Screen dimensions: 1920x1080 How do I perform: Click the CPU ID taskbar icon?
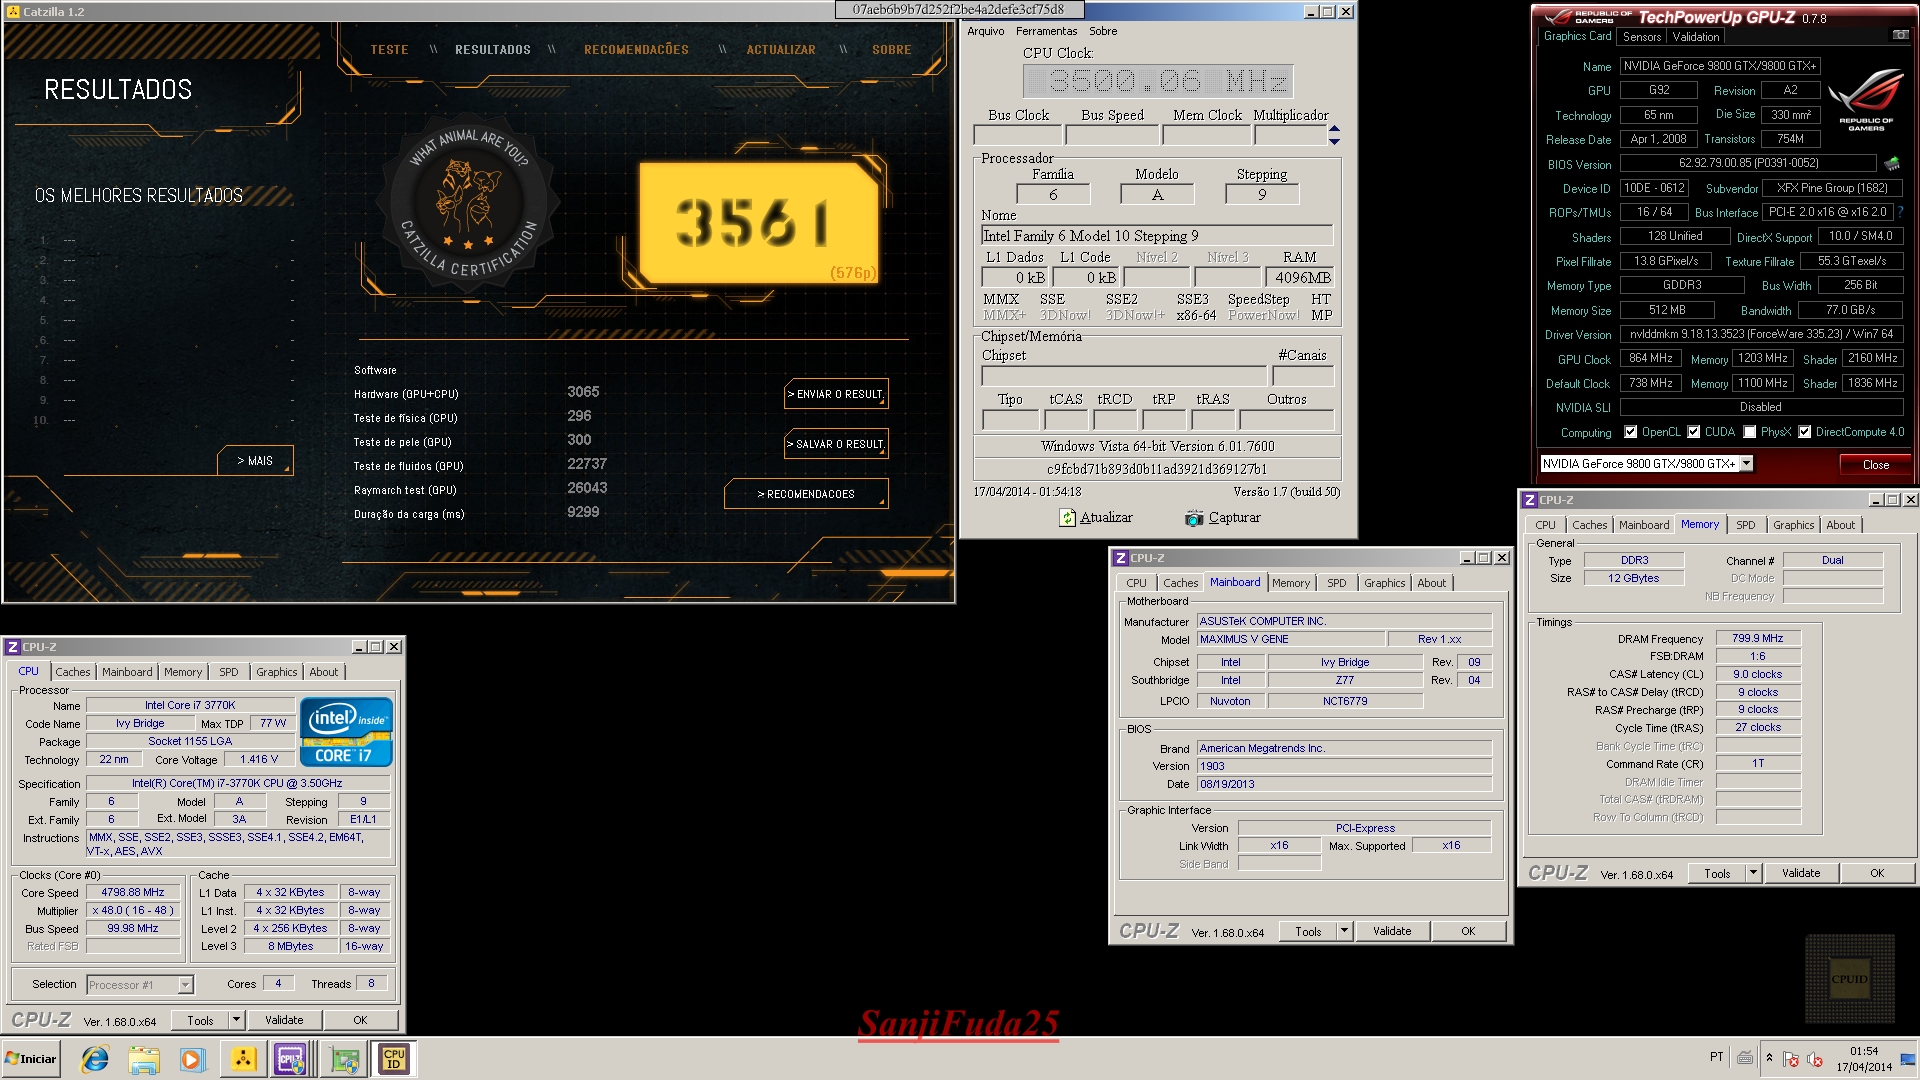pos(394,1059)
